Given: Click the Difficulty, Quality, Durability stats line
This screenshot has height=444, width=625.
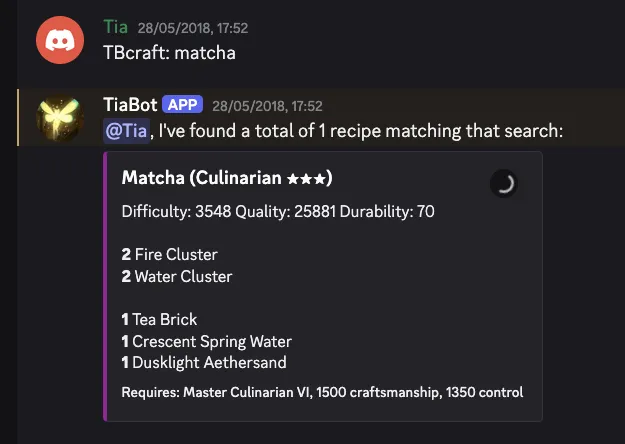Looking at the screenshot, I should [278, 212].
